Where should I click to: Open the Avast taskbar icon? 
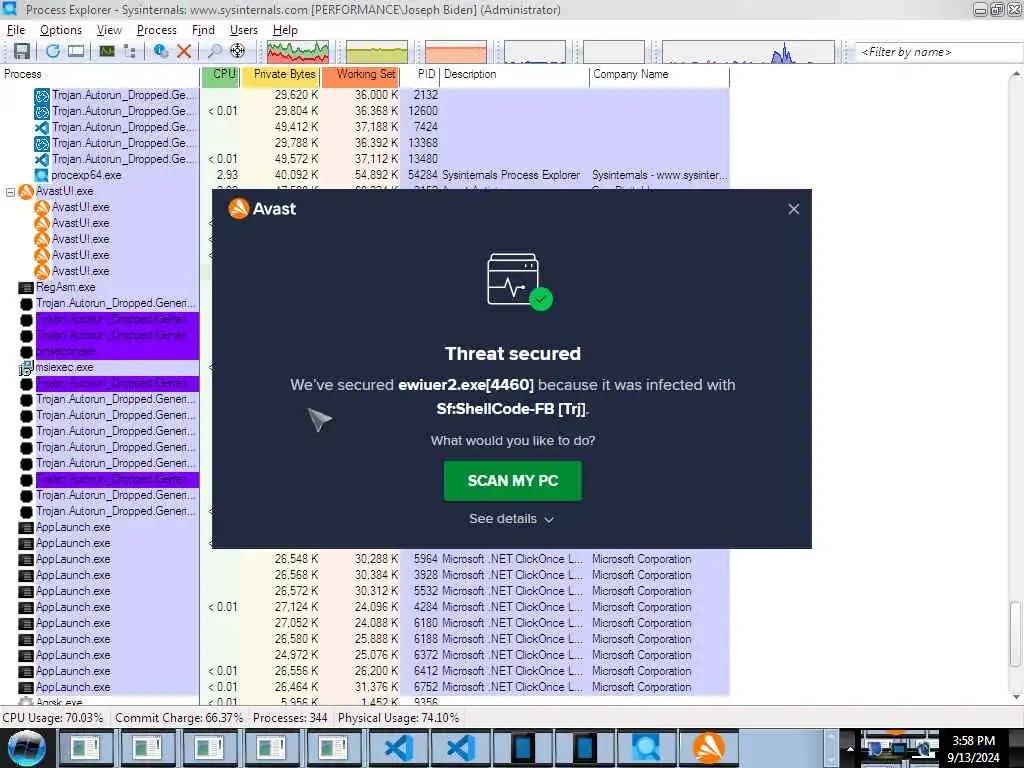click(709, 748)
